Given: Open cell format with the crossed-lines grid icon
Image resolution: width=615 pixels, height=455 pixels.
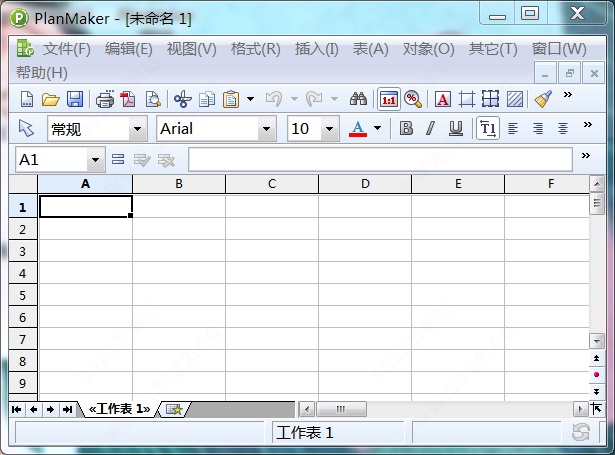Looking at the screenshot, I should coord(467,99).
